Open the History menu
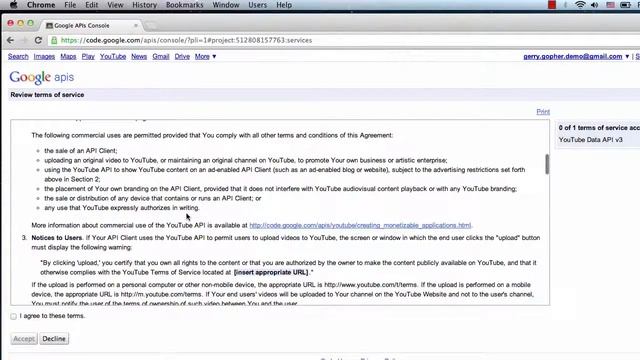 point(144,5)
